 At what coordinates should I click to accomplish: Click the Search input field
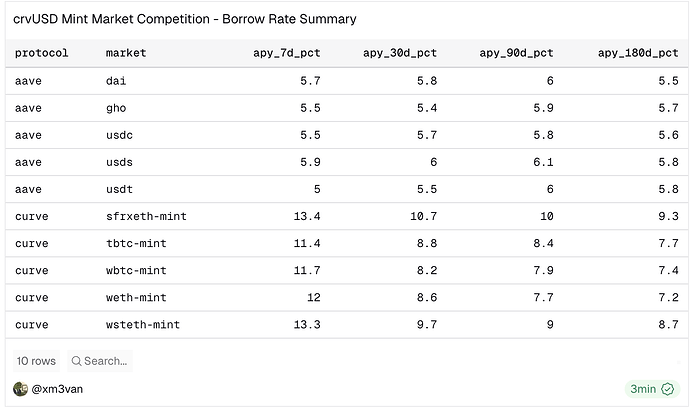pos(105,361)
